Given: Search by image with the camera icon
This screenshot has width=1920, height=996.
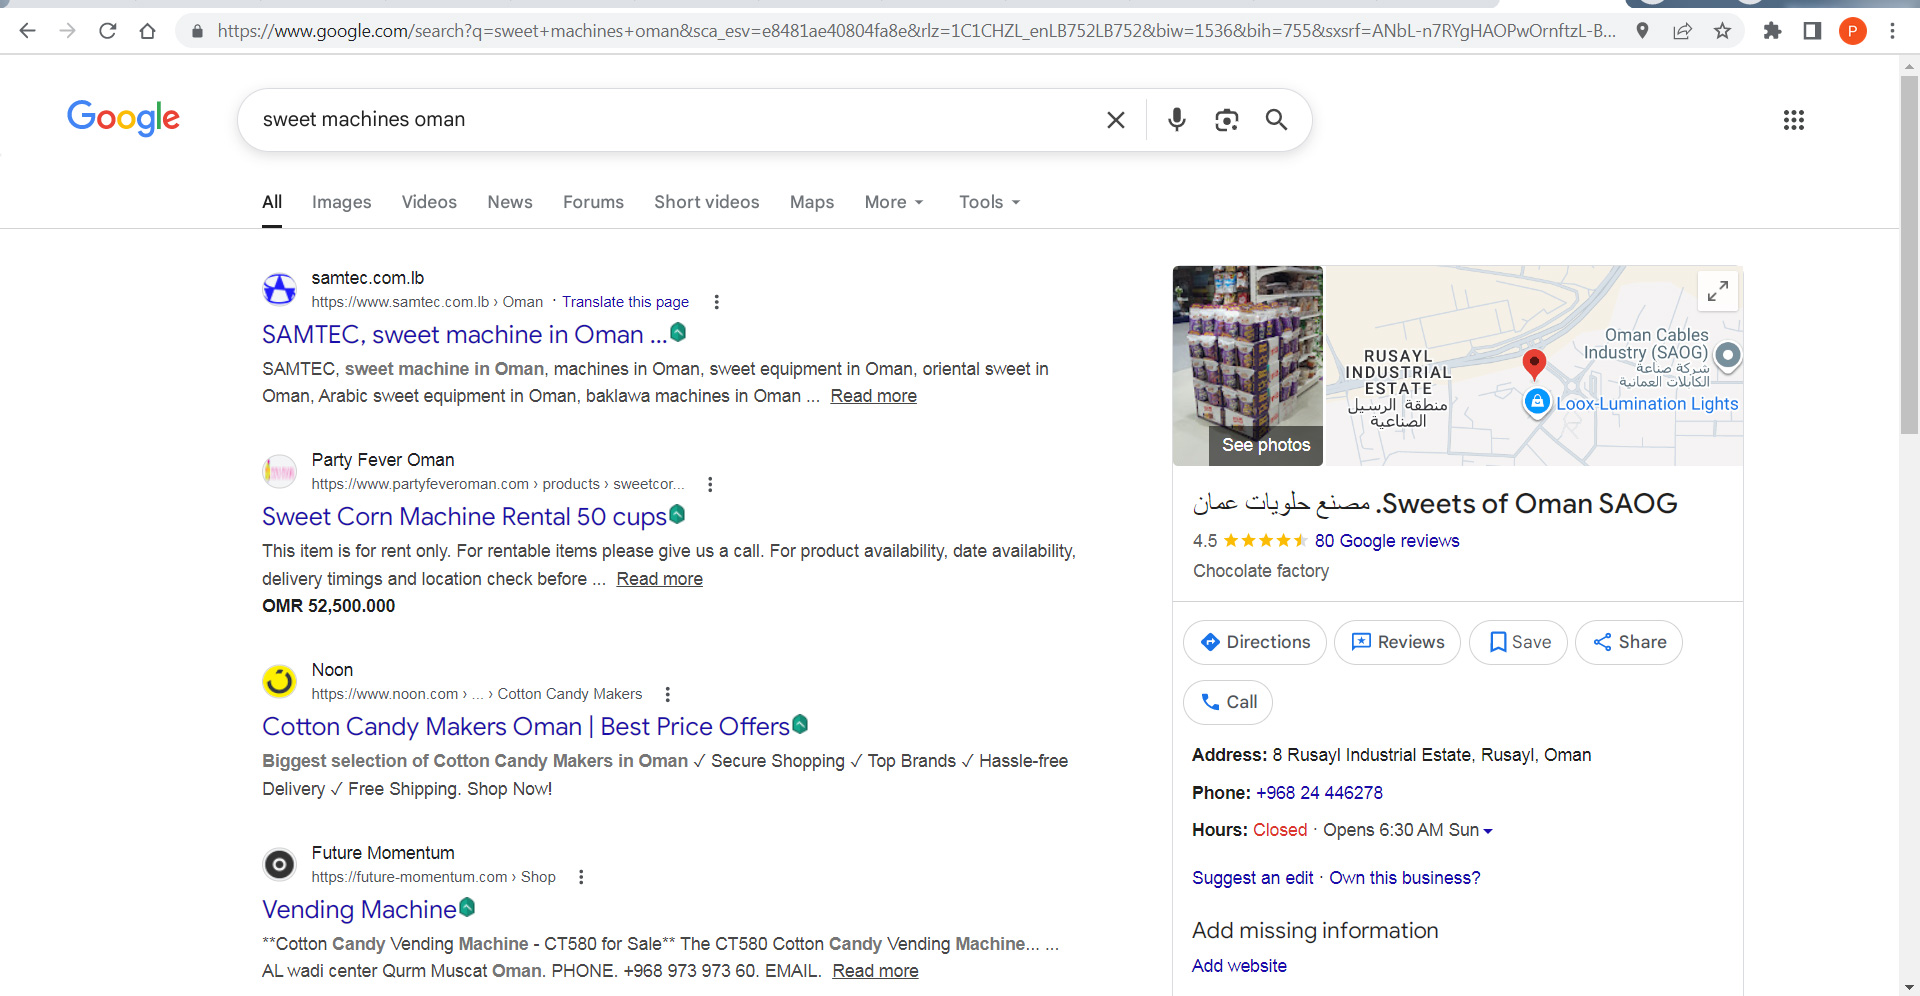Looking at the screenshot, I should [1227, 120].
